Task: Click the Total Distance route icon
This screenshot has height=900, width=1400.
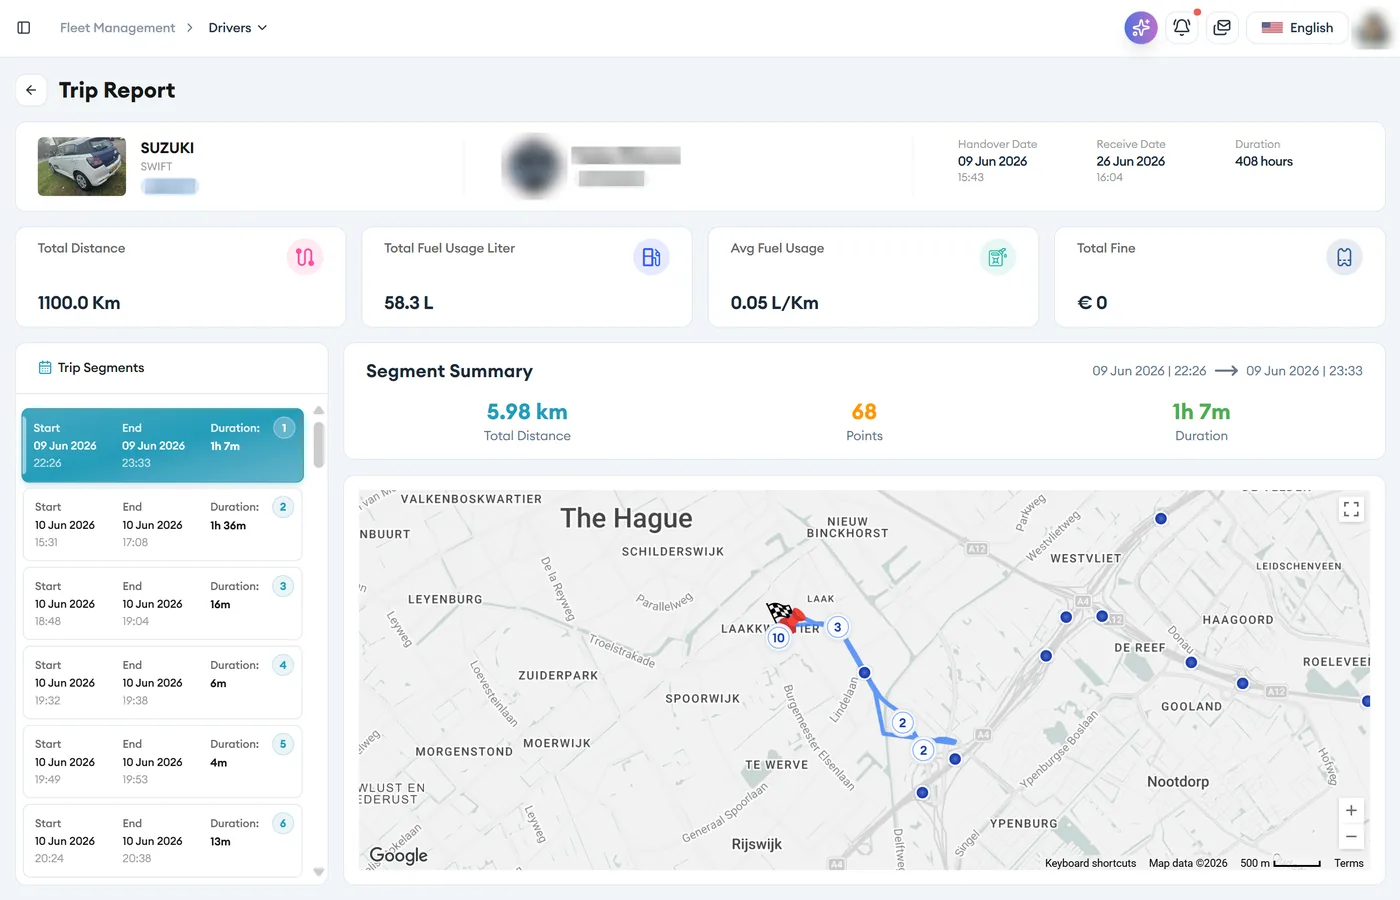Action: click(305, 257)
